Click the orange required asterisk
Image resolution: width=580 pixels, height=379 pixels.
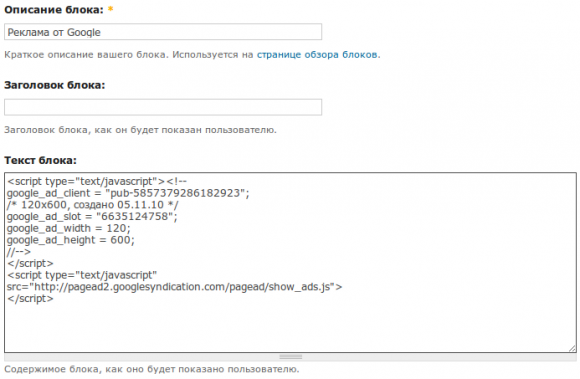click(110, 9)
